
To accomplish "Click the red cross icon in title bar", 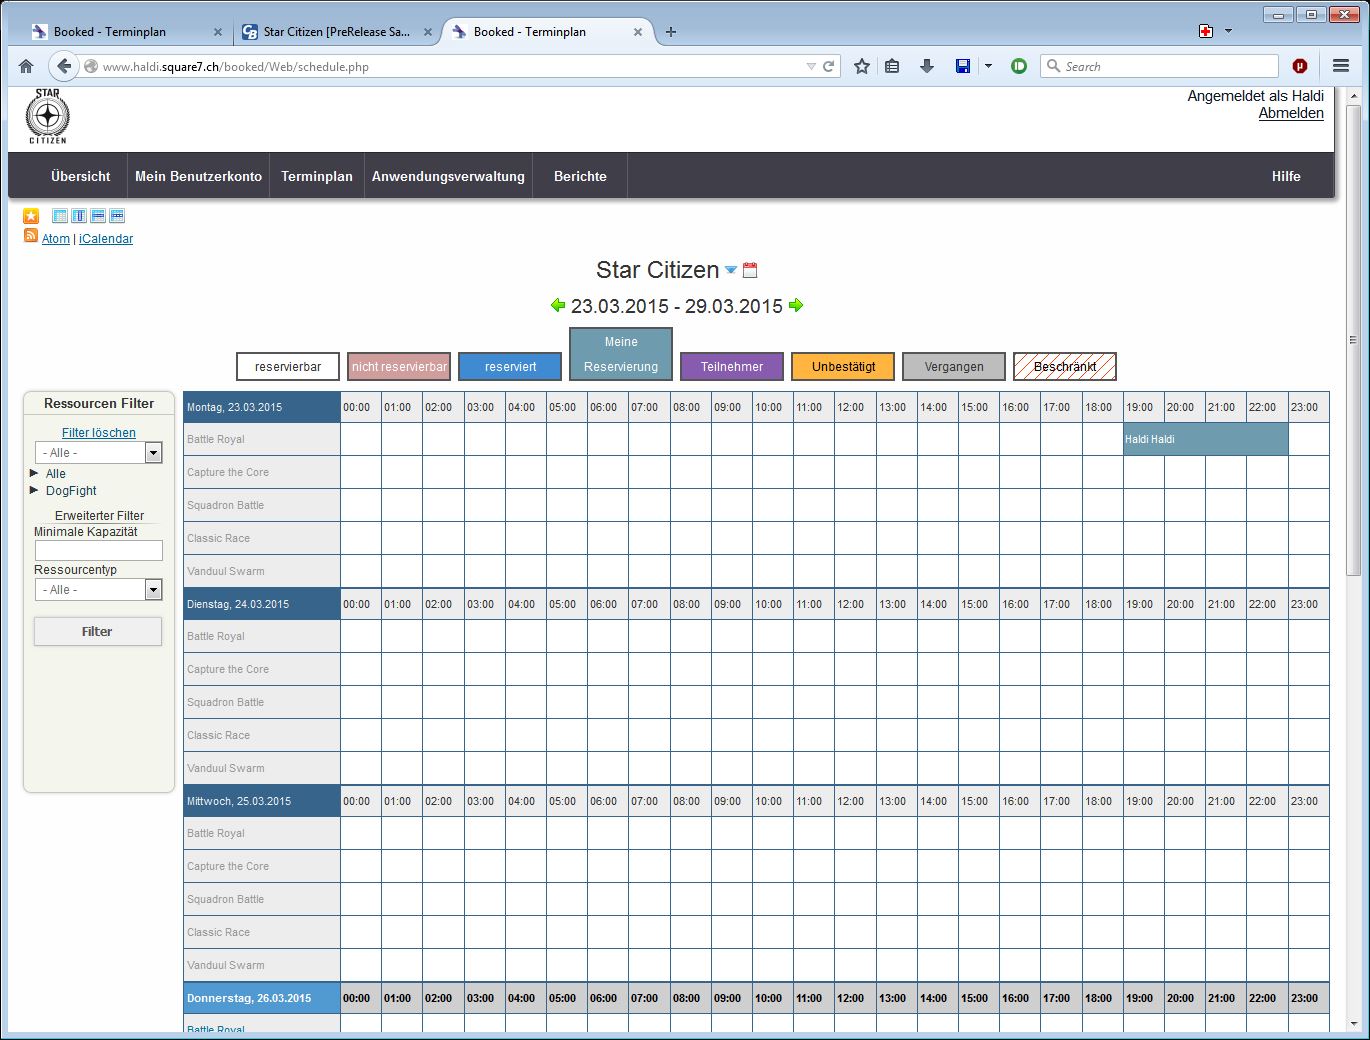I will click(1206, 31).
